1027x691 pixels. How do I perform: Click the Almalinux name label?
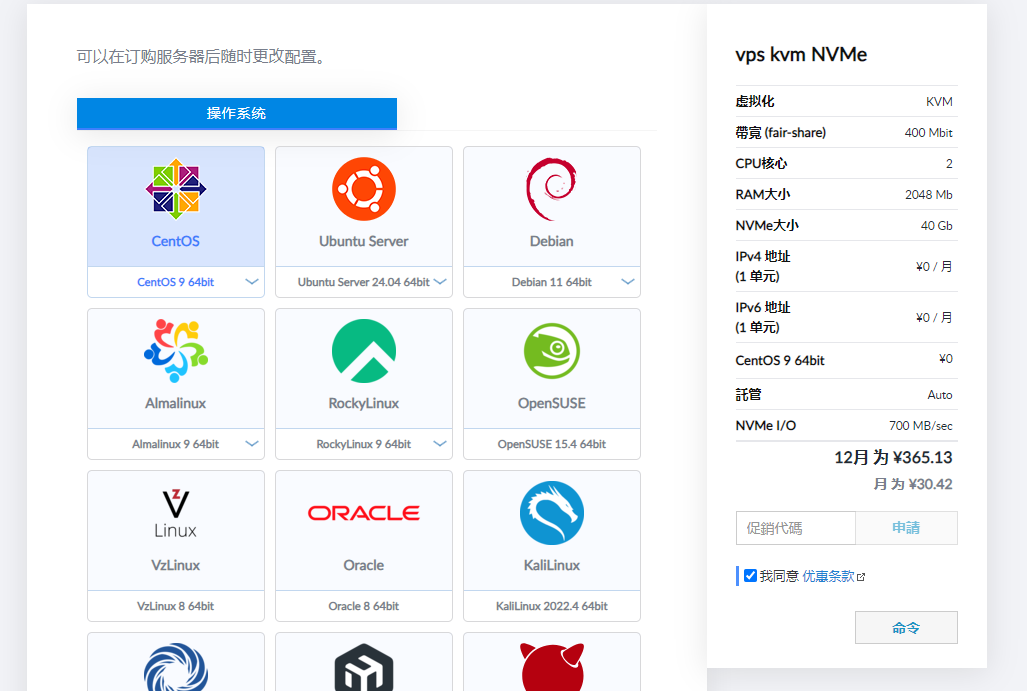(176, 403)
